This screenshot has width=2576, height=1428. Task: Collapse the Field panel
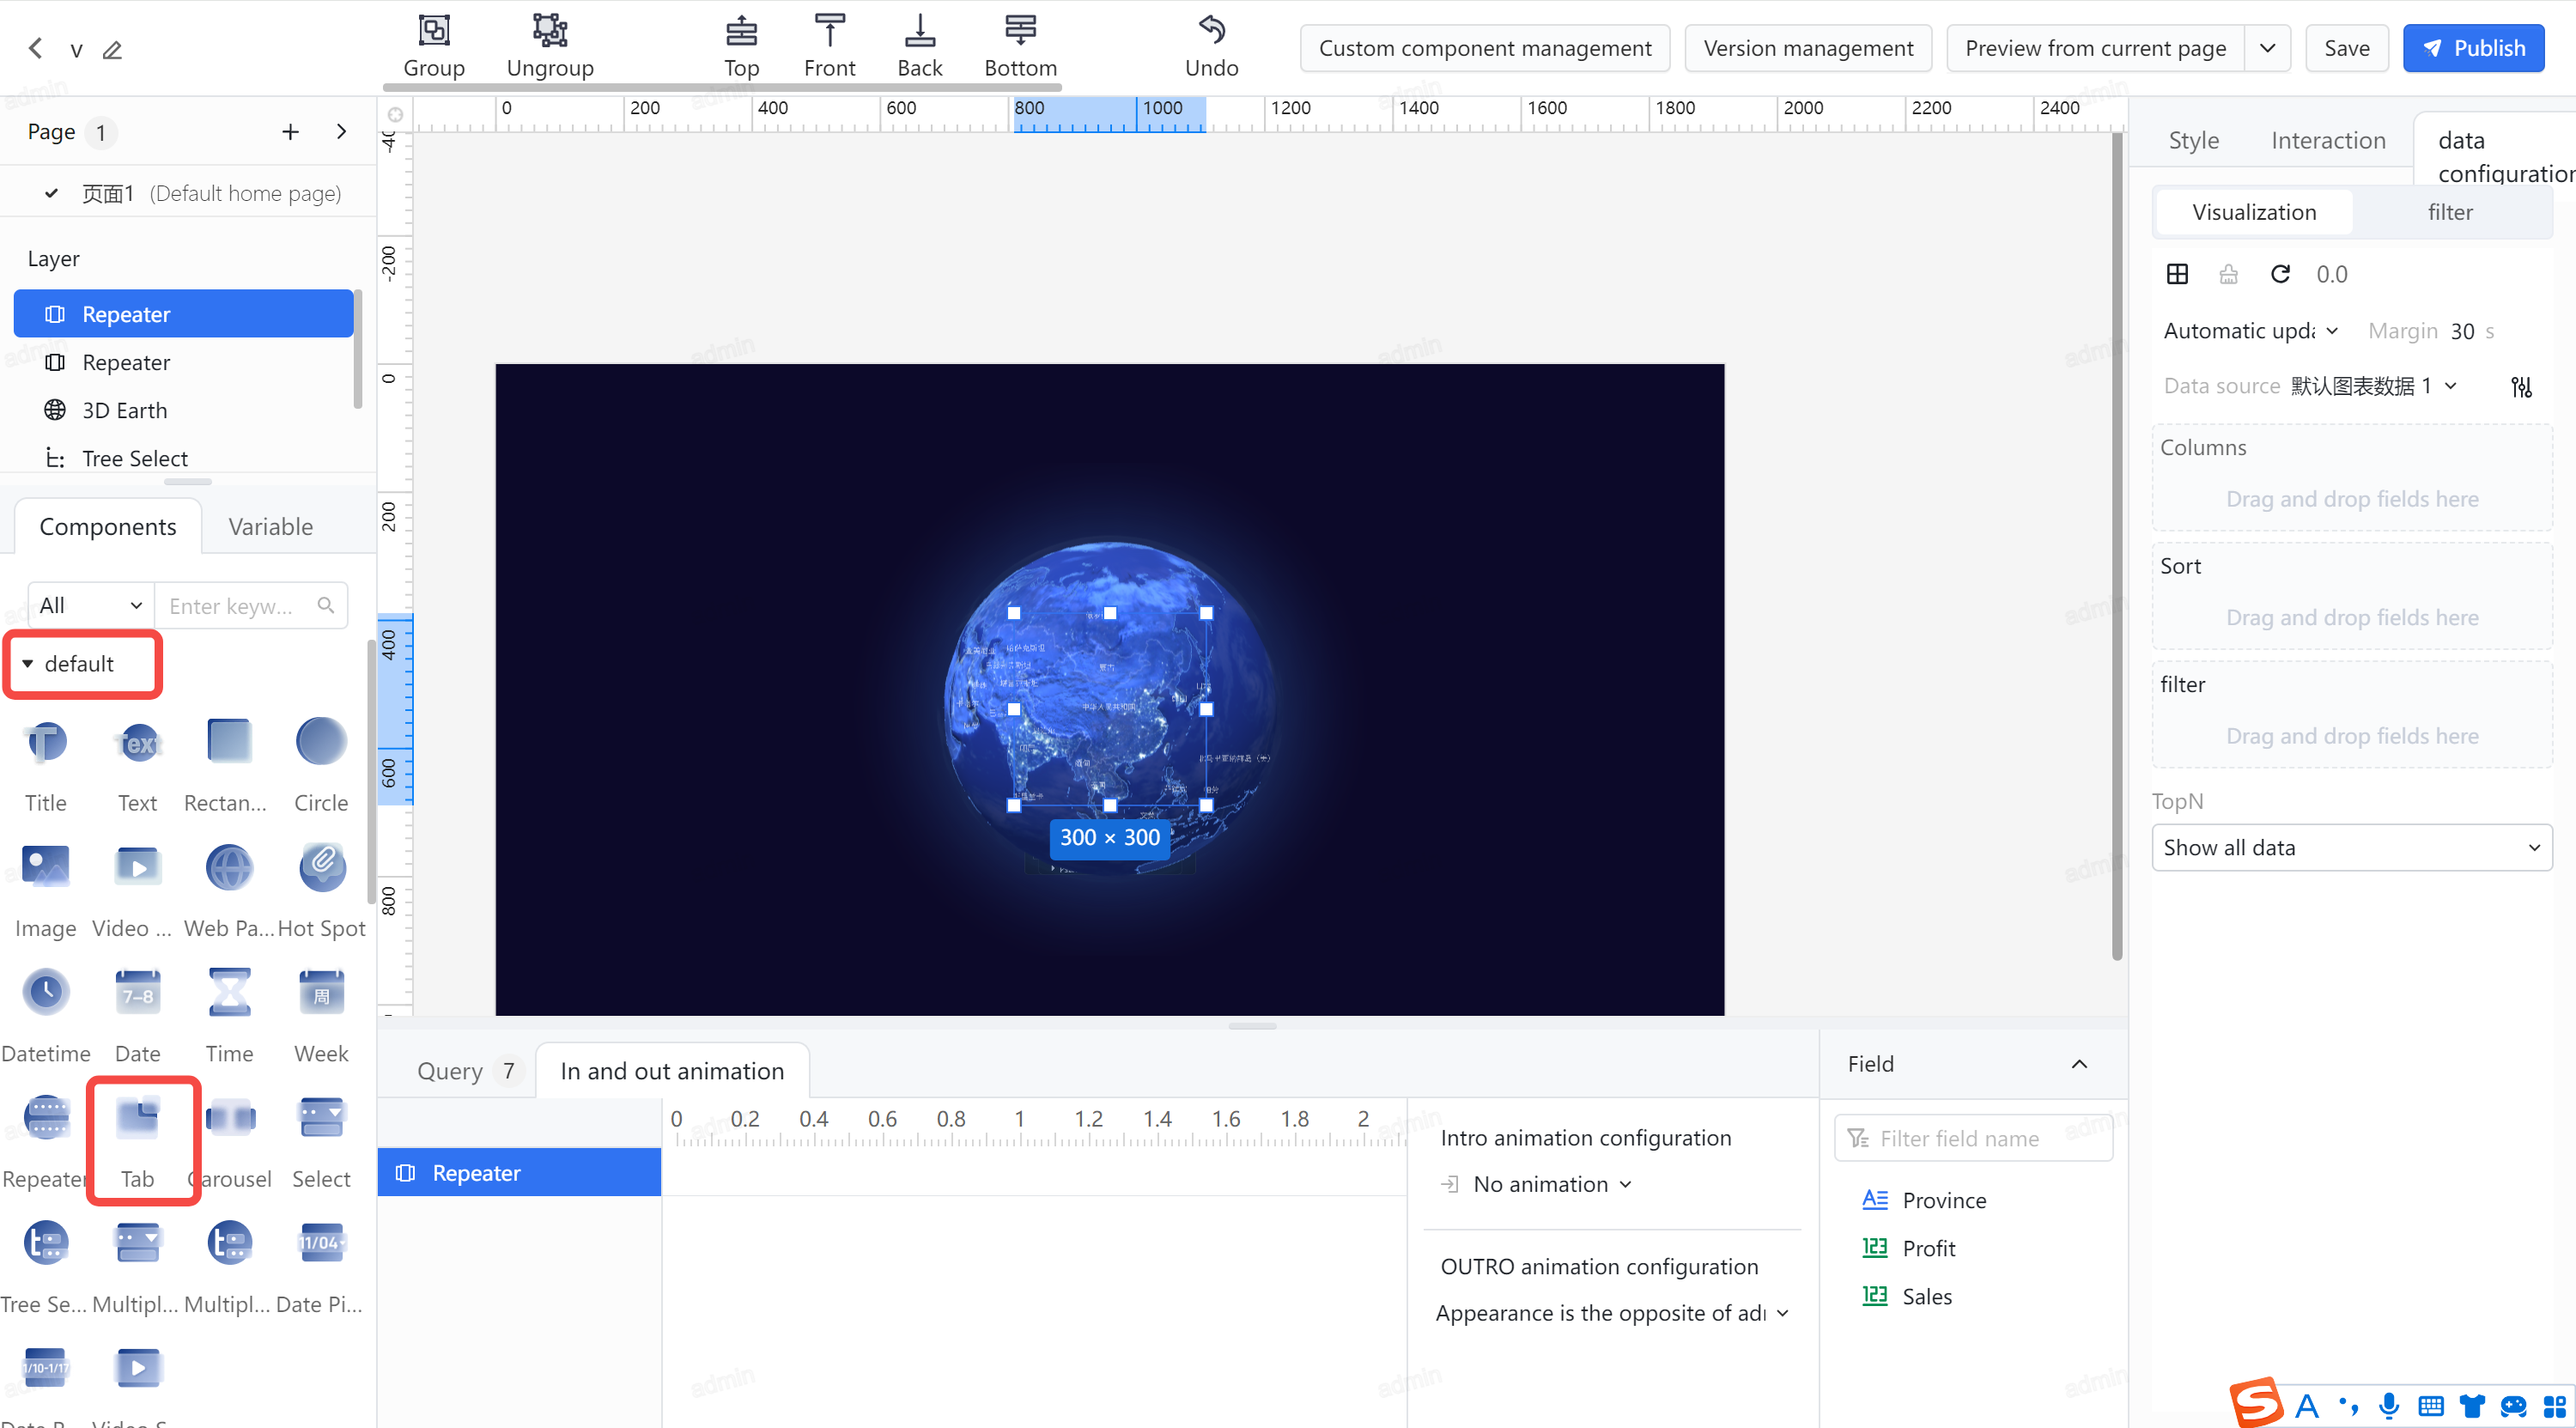pyautogui.click(x=2079, y=1064)
